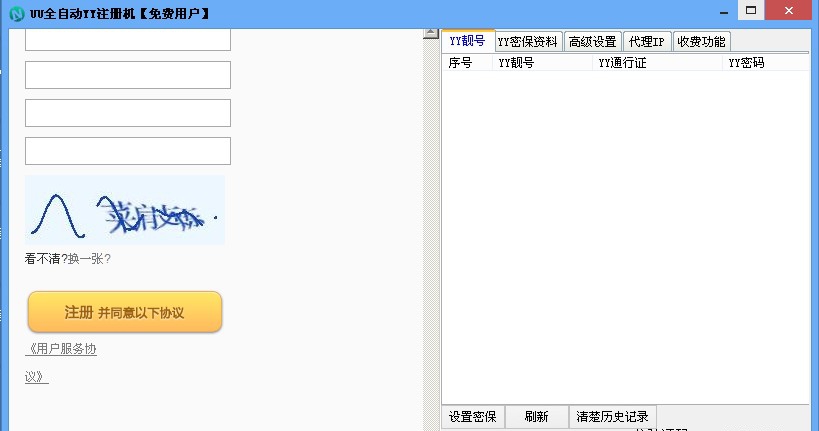This screenshot has height=431, width=819.
Task: Maximize the UU注册机 window
Action: 751,10
